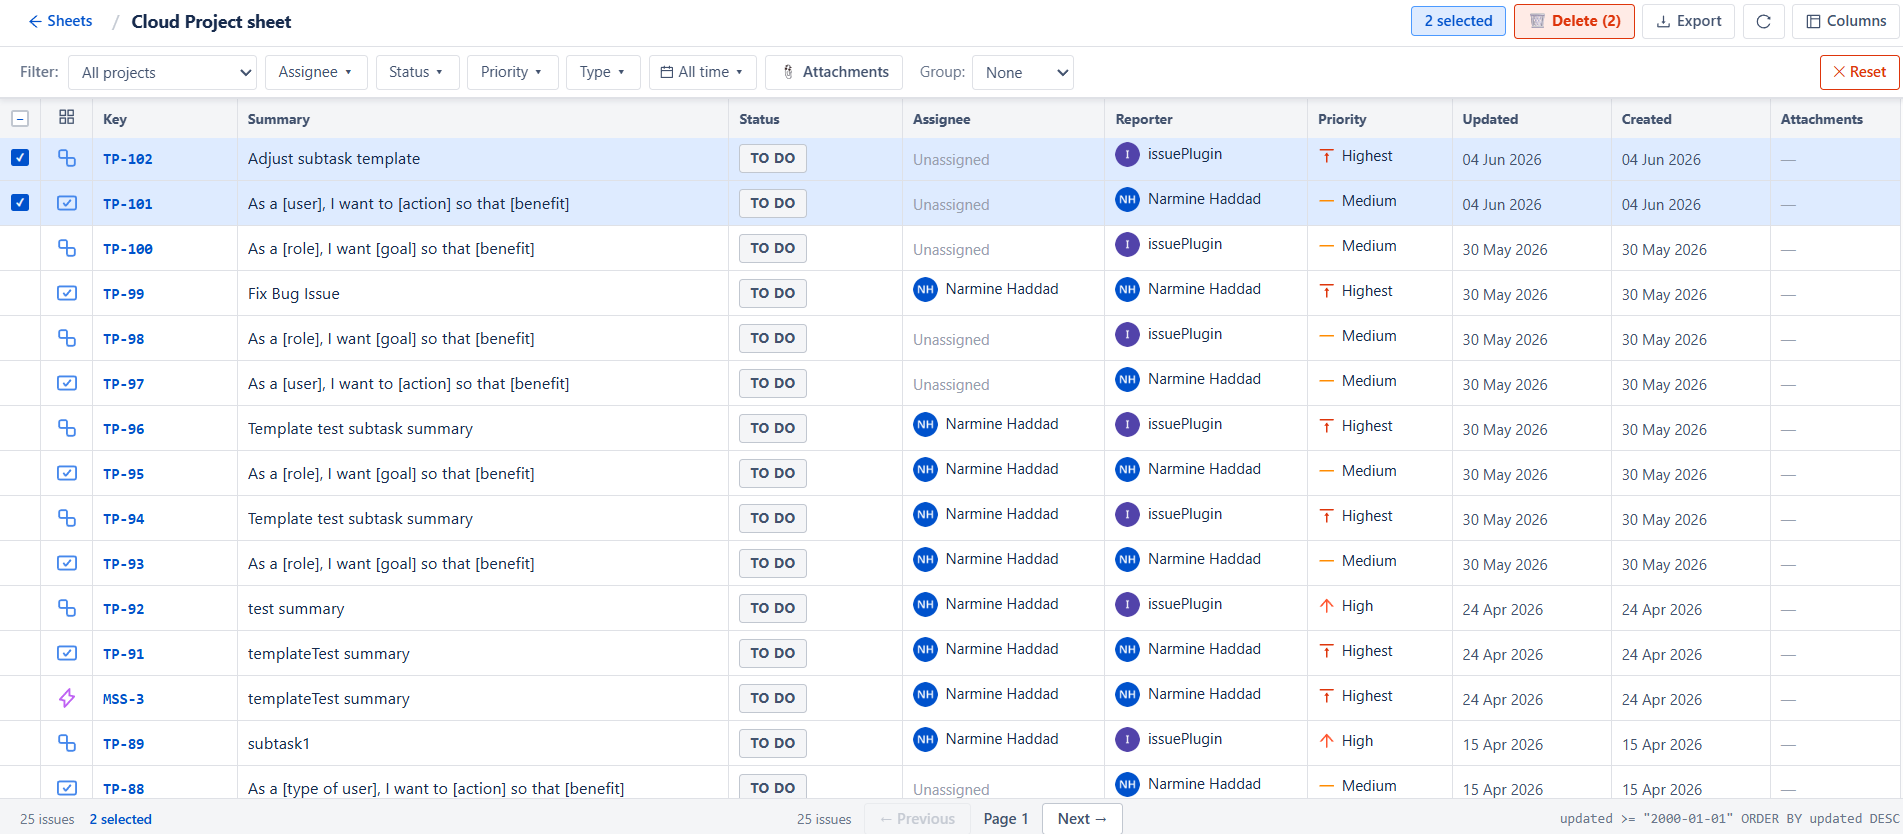Click the task icon in row TP-93
The height and width of the screenshot is (834, 1903).
[67, 563]
